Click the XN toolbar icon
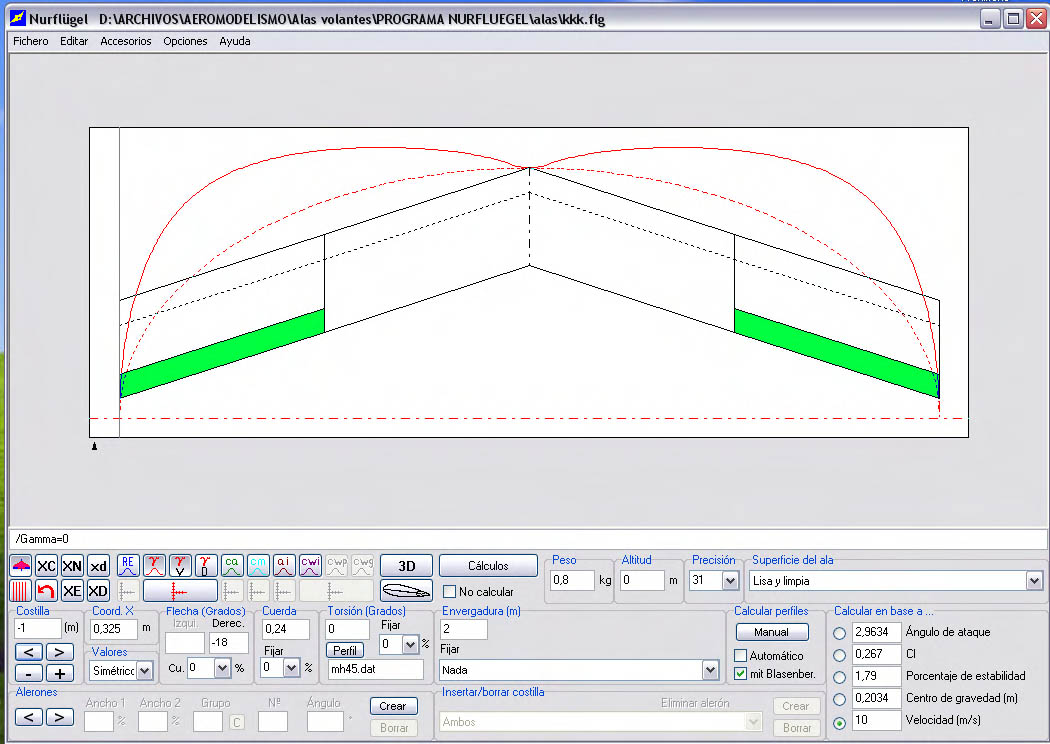This screenshot has height=744, width=1050. [x=72, y=566]
